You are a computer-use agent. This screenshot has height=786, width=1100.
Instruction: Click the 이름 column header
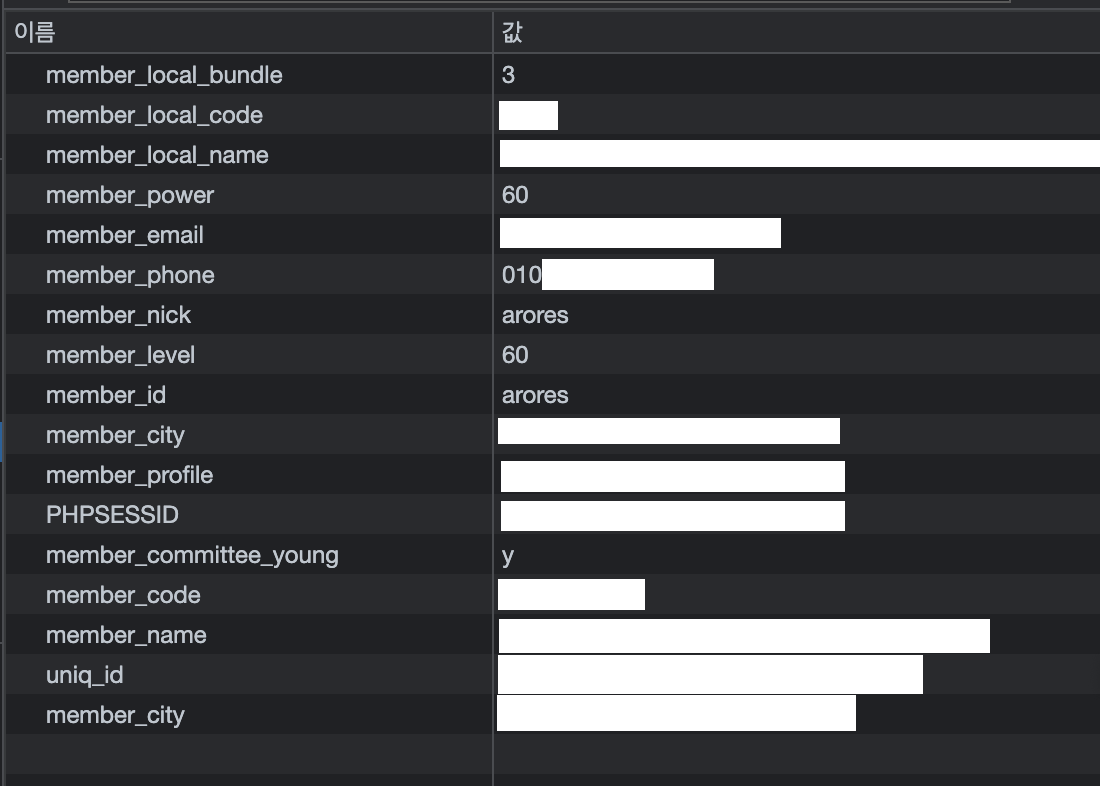[x=35, y=33]
